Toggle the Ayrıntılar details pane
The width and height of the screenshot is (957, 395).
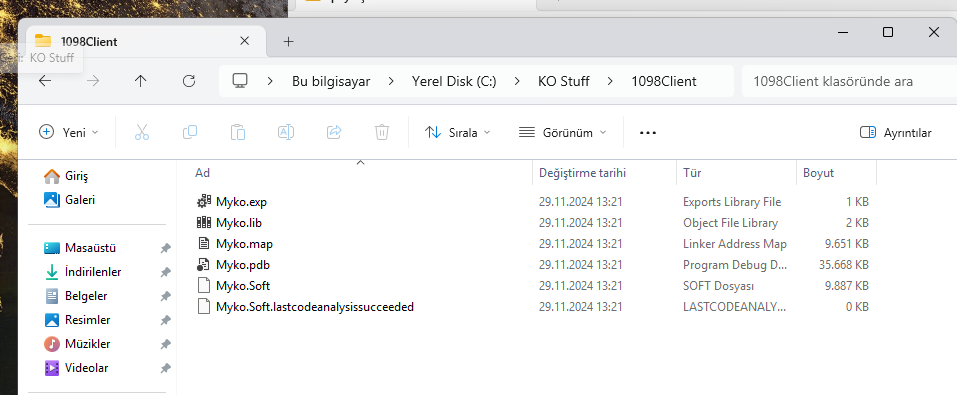pos(895,132)
